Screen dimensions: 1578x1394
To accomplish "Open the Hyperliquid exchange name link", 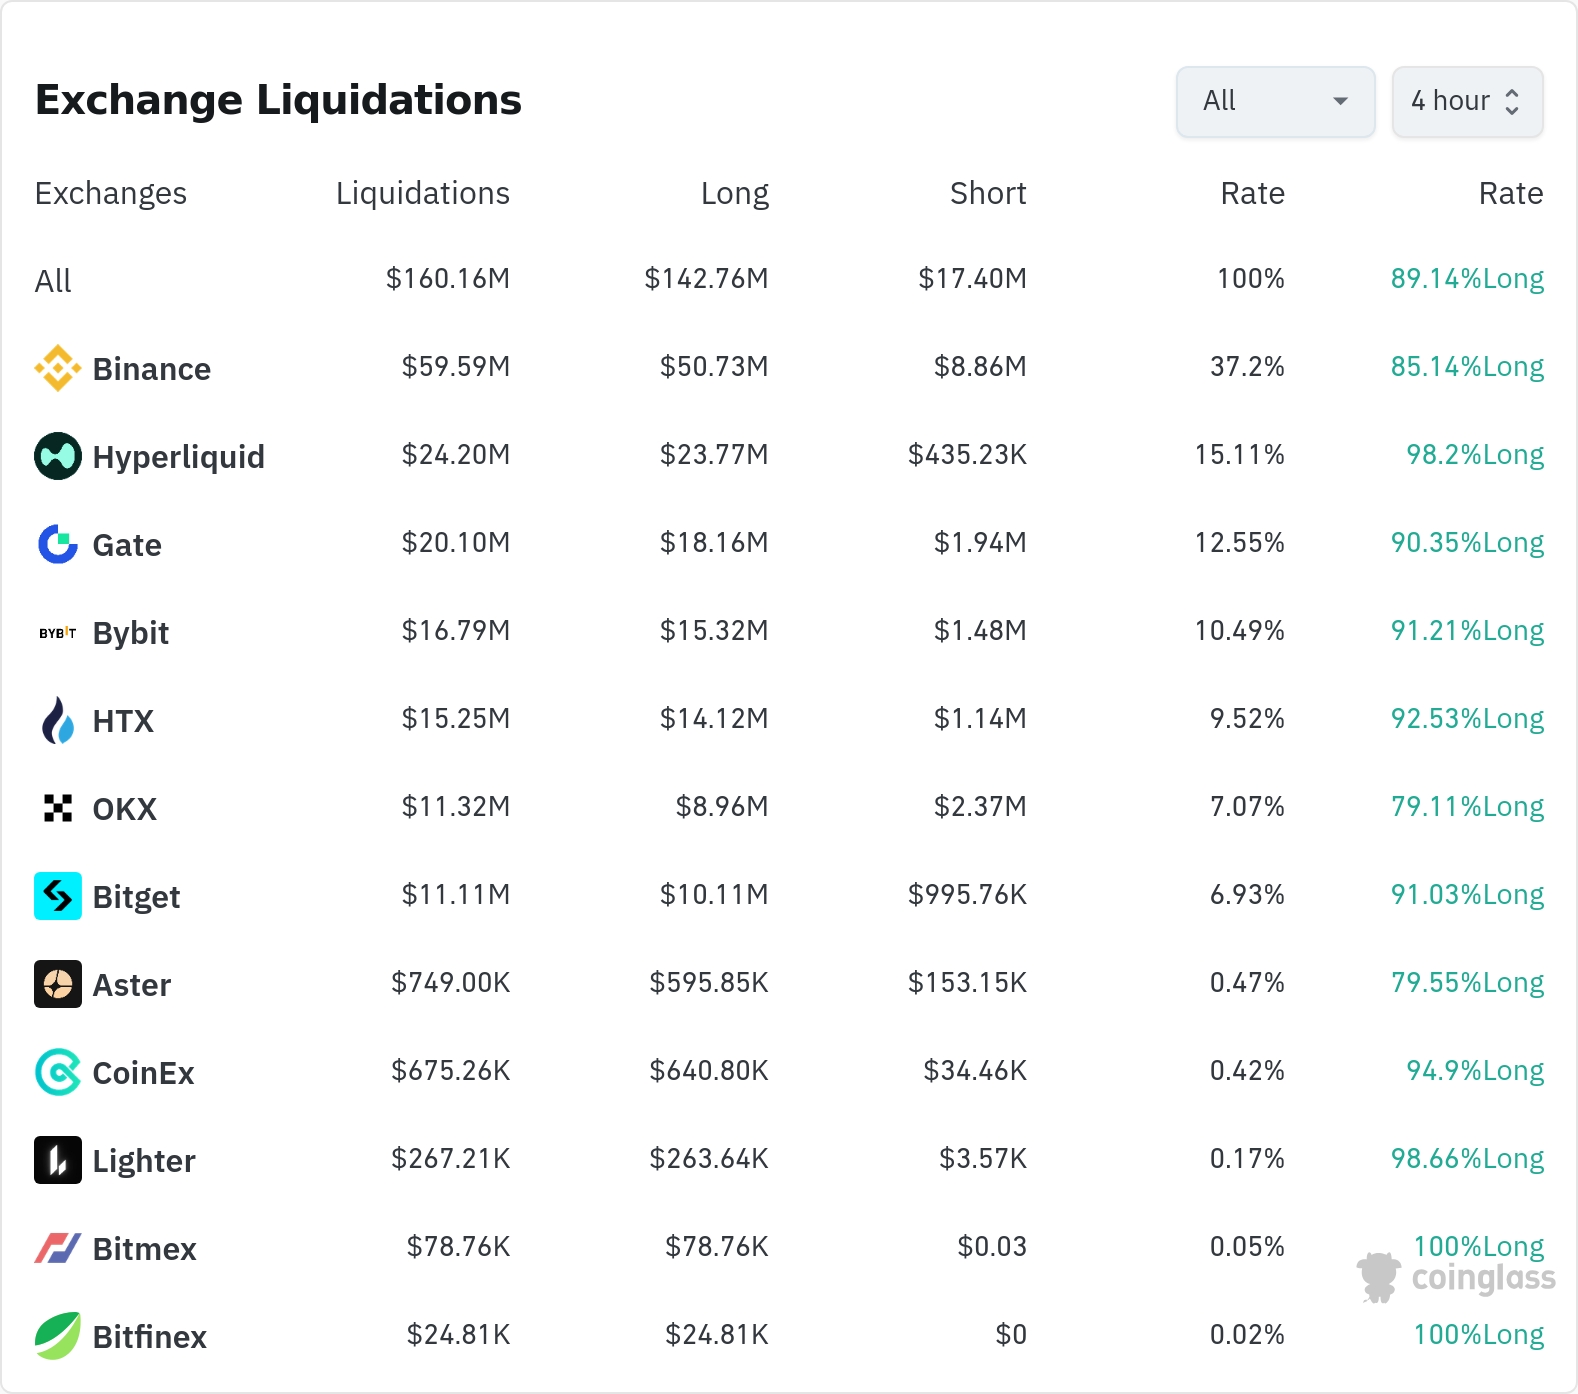I will point(179,457).
